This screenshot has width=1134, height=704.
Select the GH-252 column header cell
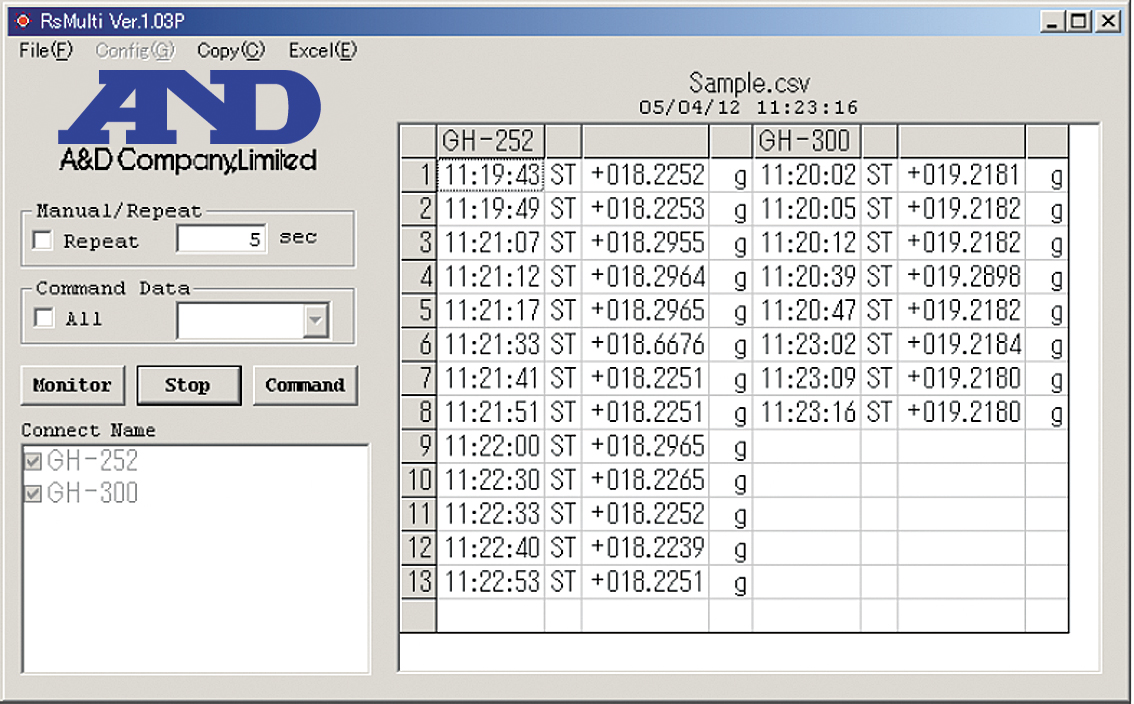click(x=490, y=141)
